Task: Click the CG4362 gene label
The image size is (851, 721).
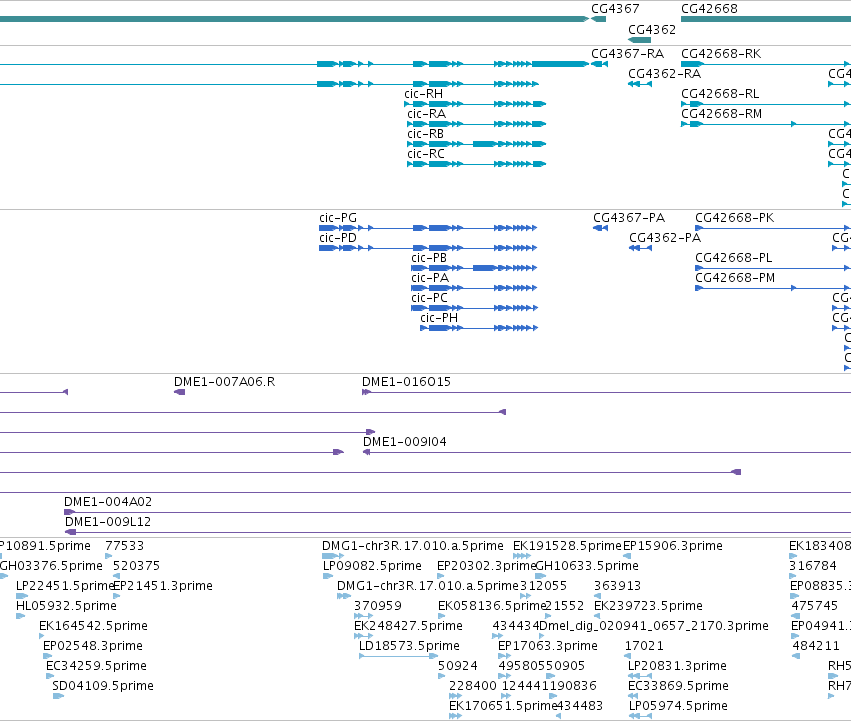Action: pos(652,30)
